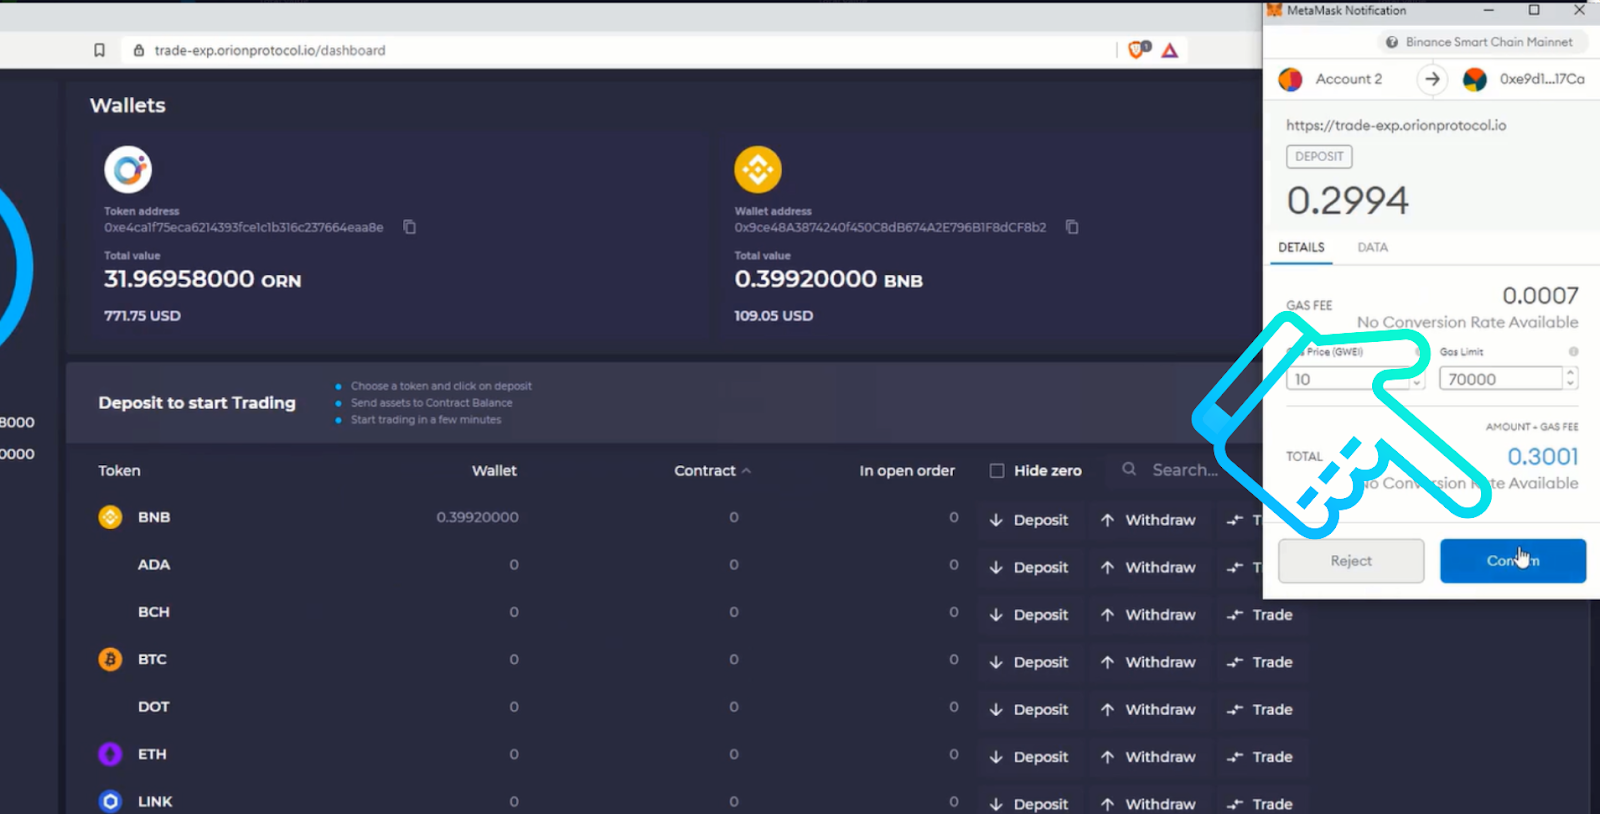Click the BNB coin icon in table
The height and width of the screenshot is (814, 1600).
[110, 517]
